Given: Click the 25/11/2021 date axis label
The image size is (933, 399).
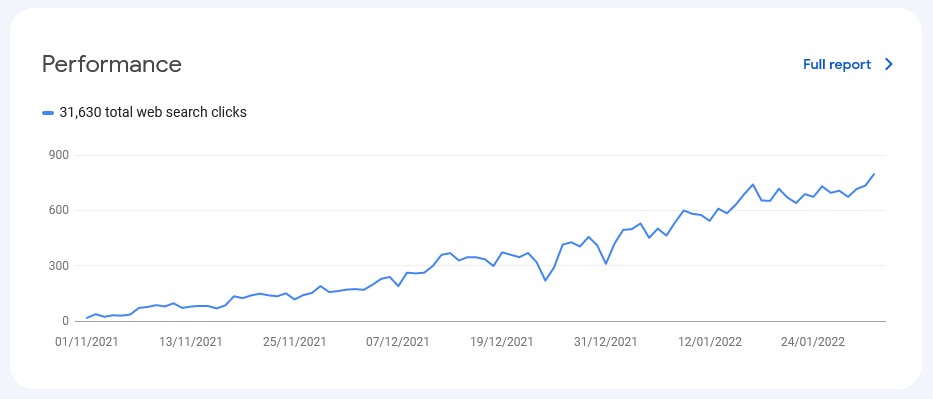Looking at the screenshot, I should (295, 342).
